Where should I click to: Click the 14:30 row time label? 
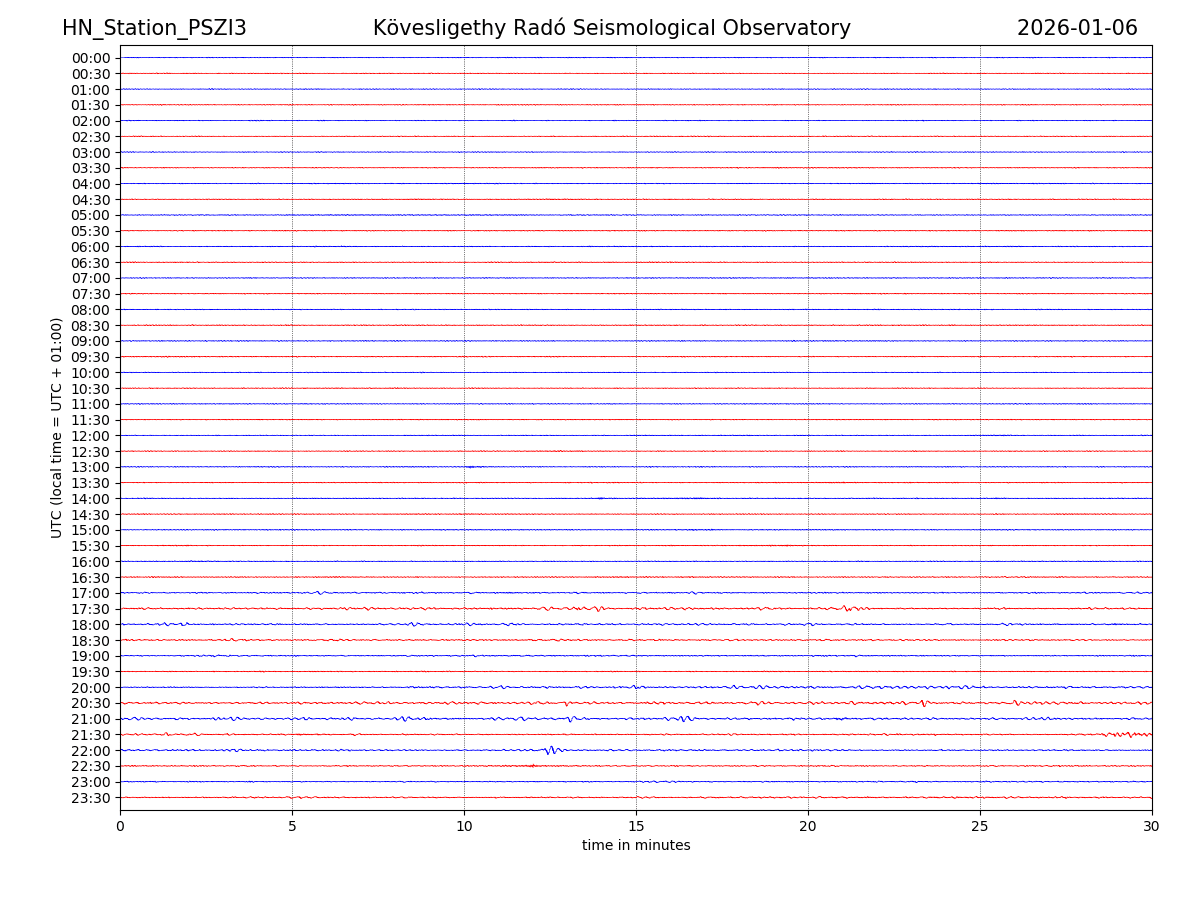pyautogui.click(x=91, y=515)
